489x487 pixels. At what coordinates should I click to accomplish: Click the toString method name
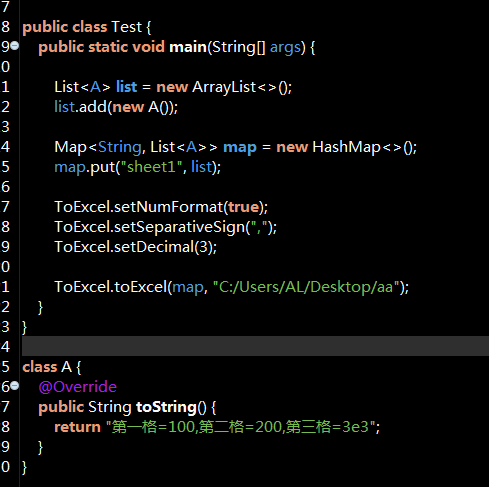coord(166,407)
